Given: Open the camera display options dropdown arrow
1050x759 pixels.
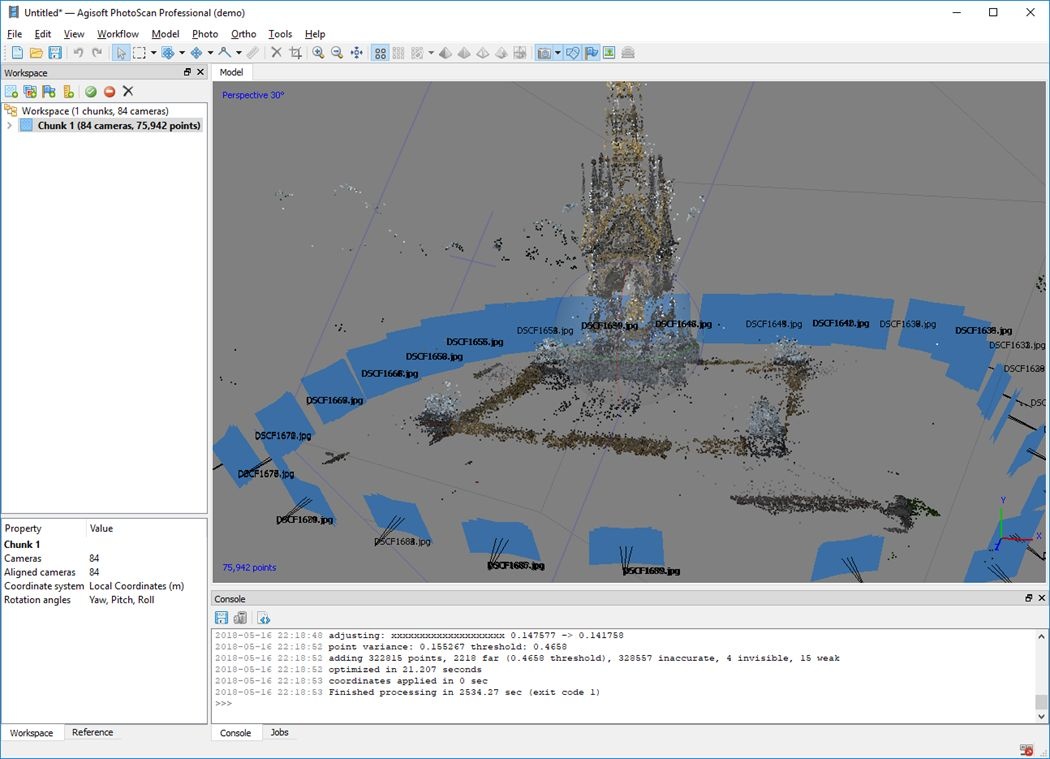Looking at the screenshot, I should click(x=558, y=53).
